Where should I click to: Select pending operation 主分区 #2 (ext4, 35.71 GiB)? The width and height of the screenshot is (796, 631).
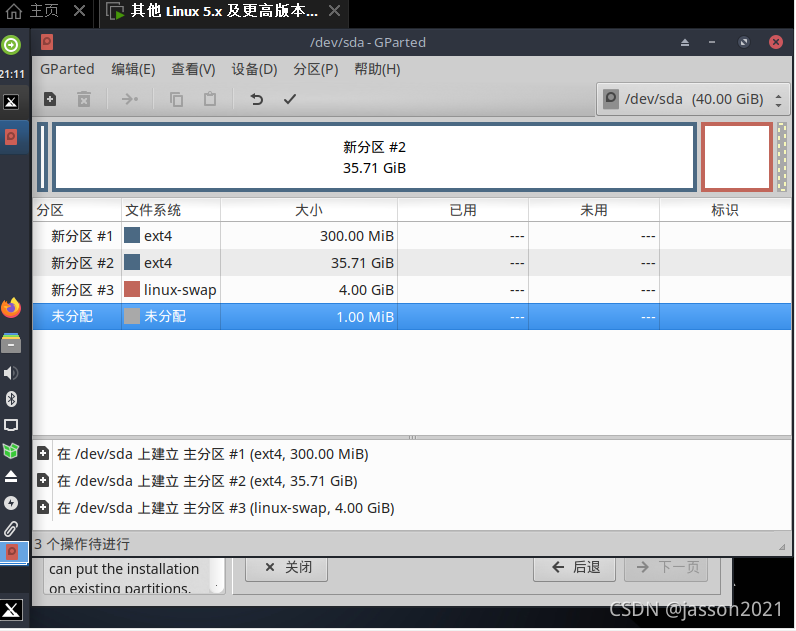click(x=207, y=481)
